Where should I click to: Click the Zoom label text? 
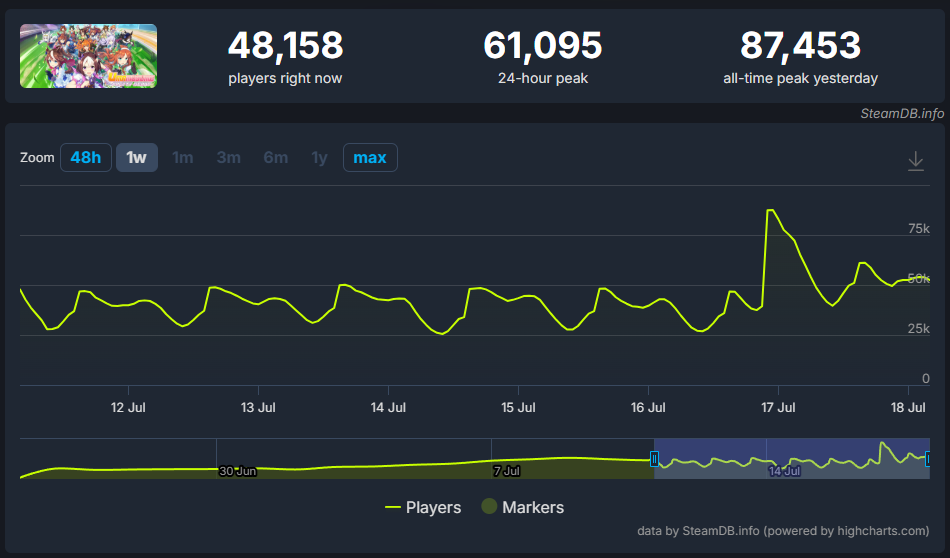(x=37, y=158)
